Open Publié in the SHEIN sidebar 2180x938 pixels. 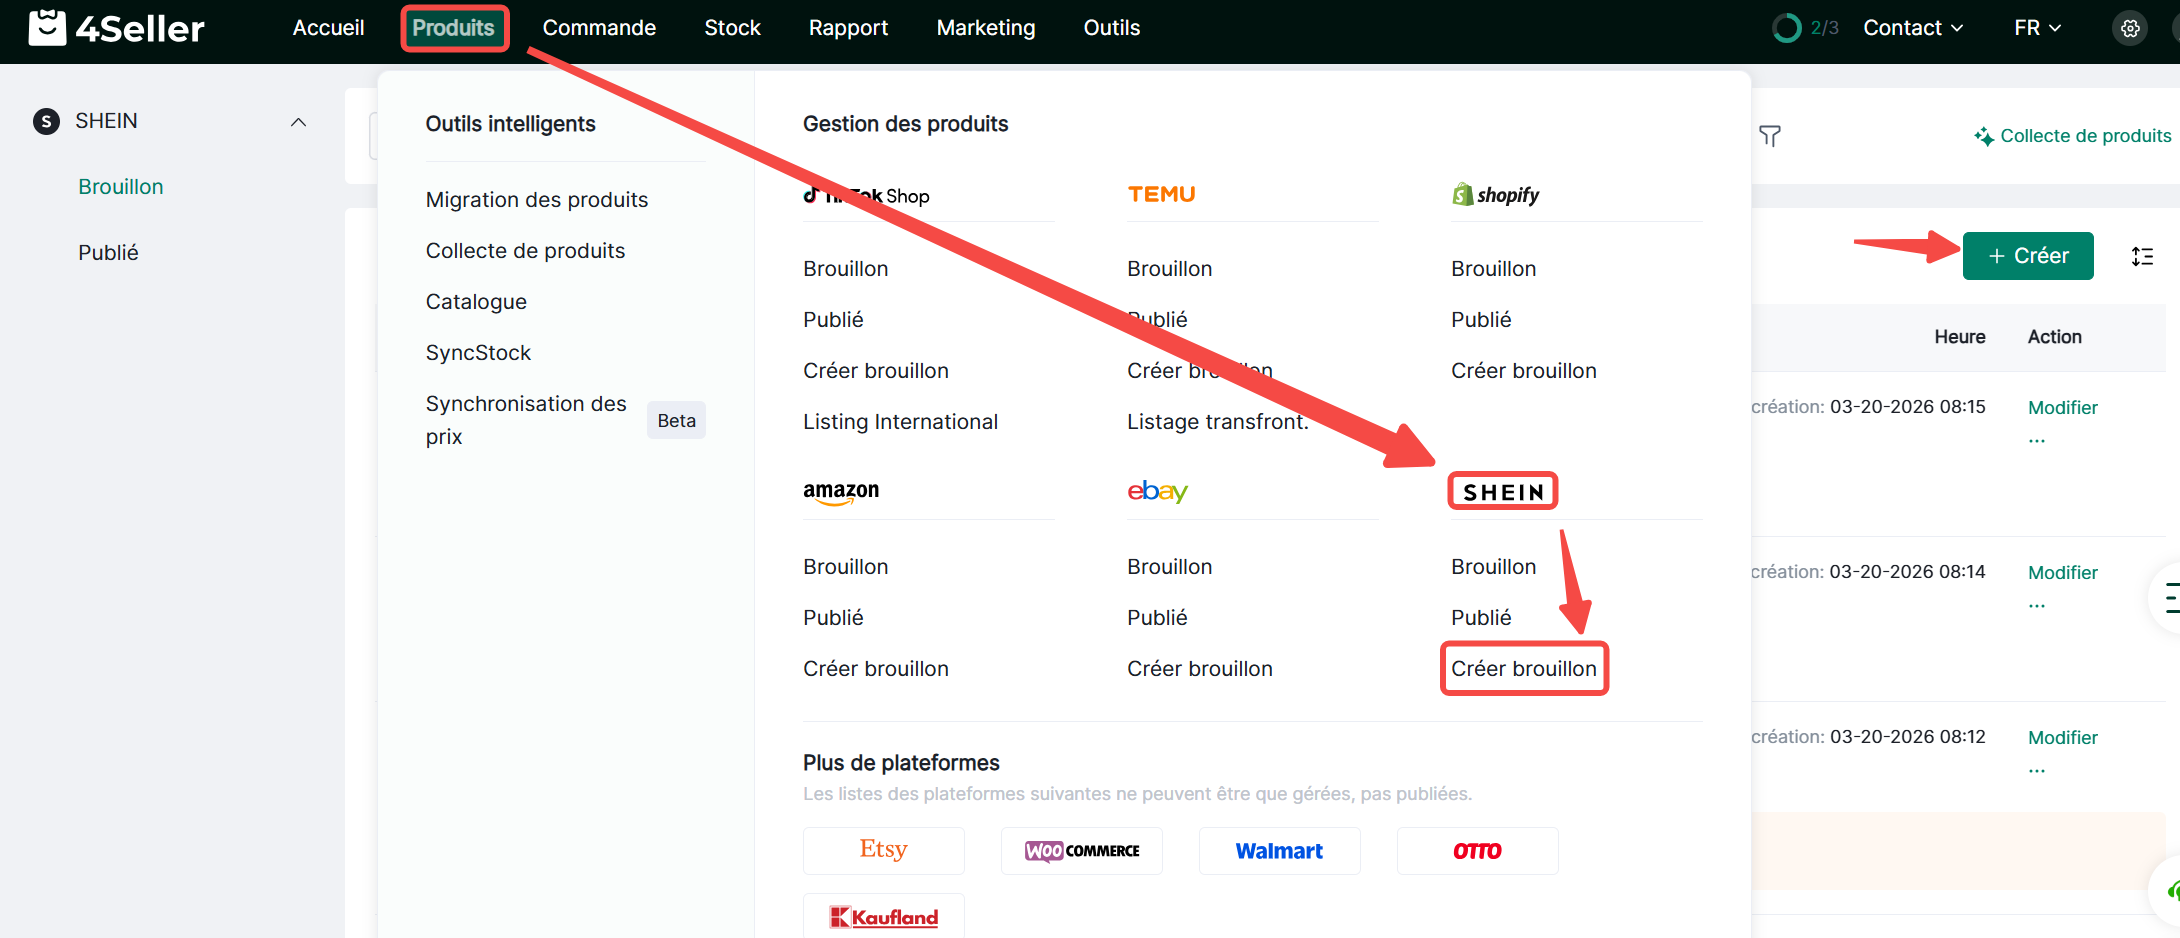[x=108, y=253]
